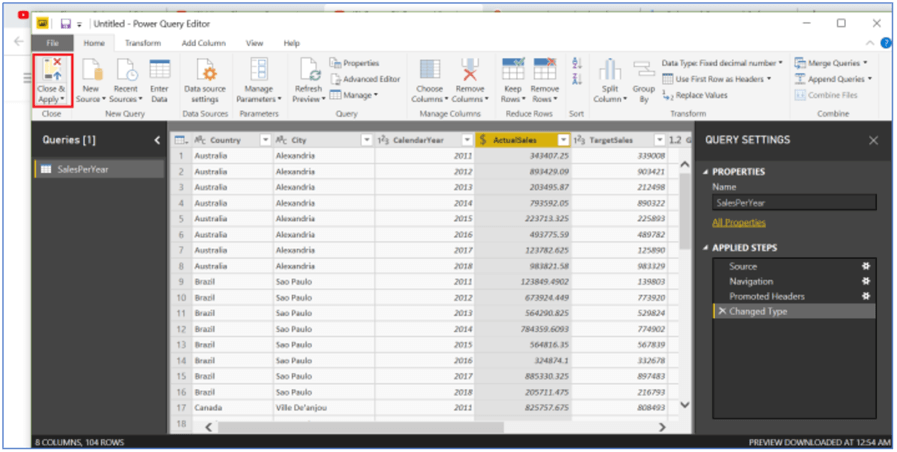This screenshot has height=452, width=897.
Task: Open Data source settings
Action: (205, 72)
